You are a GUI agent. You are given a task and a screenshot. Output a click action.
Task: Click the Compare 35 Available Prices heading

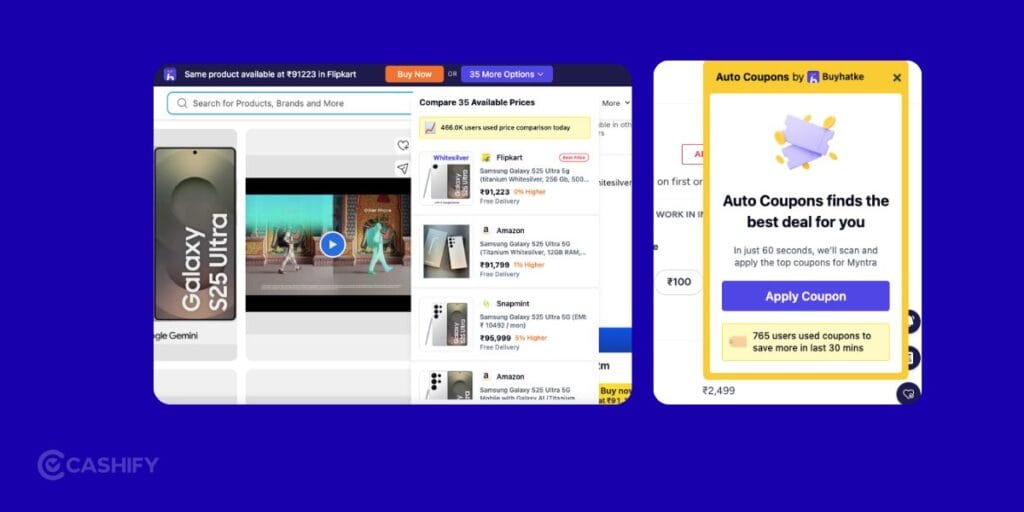tap(477, 103)
